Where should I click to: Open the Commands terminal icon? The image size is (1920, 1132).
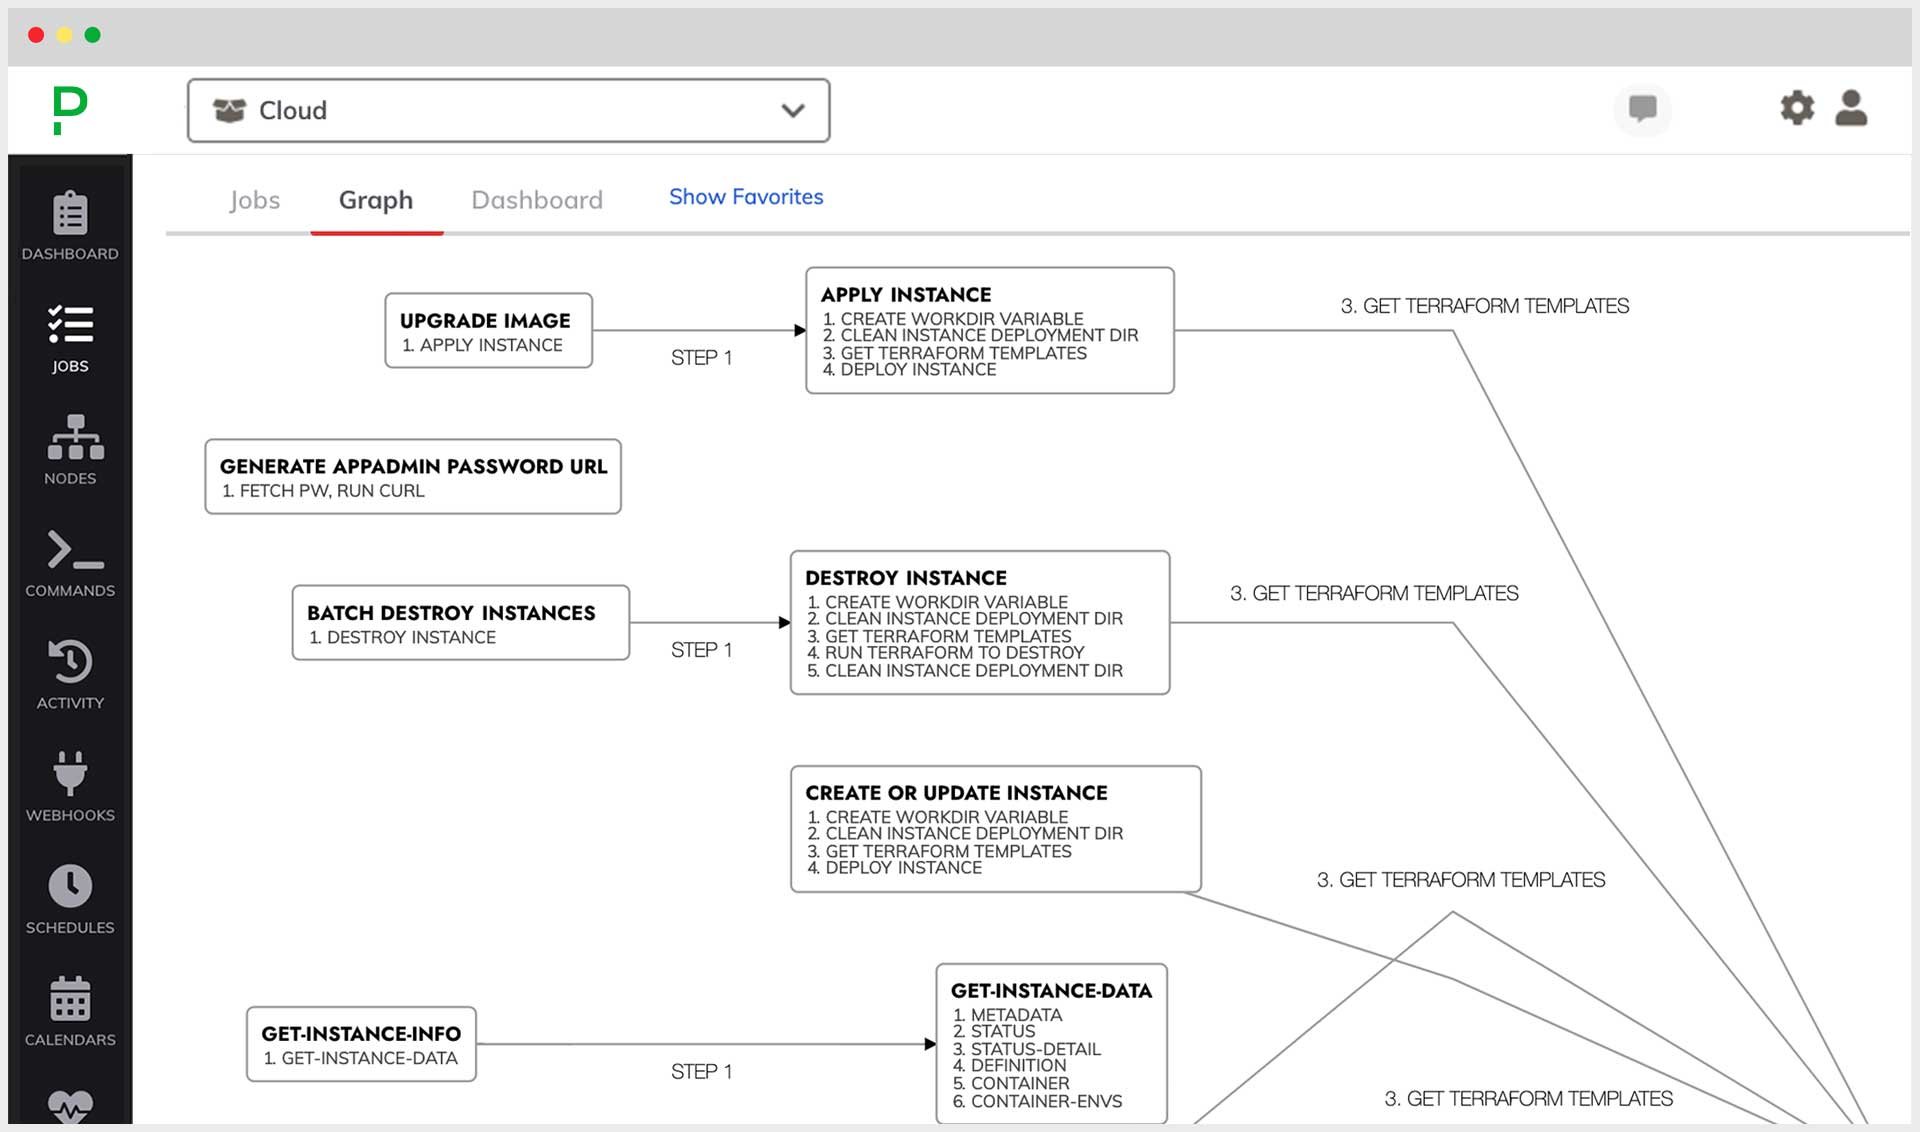coord(74,551)
